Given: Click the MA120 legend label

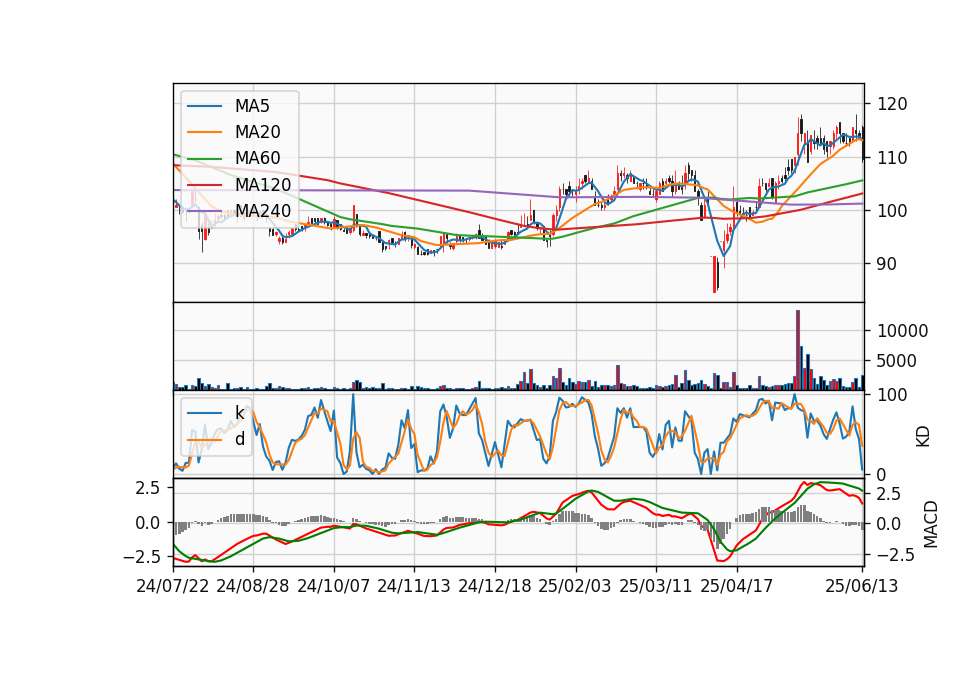Looking at the screenshot, I should tap(263, 184).
